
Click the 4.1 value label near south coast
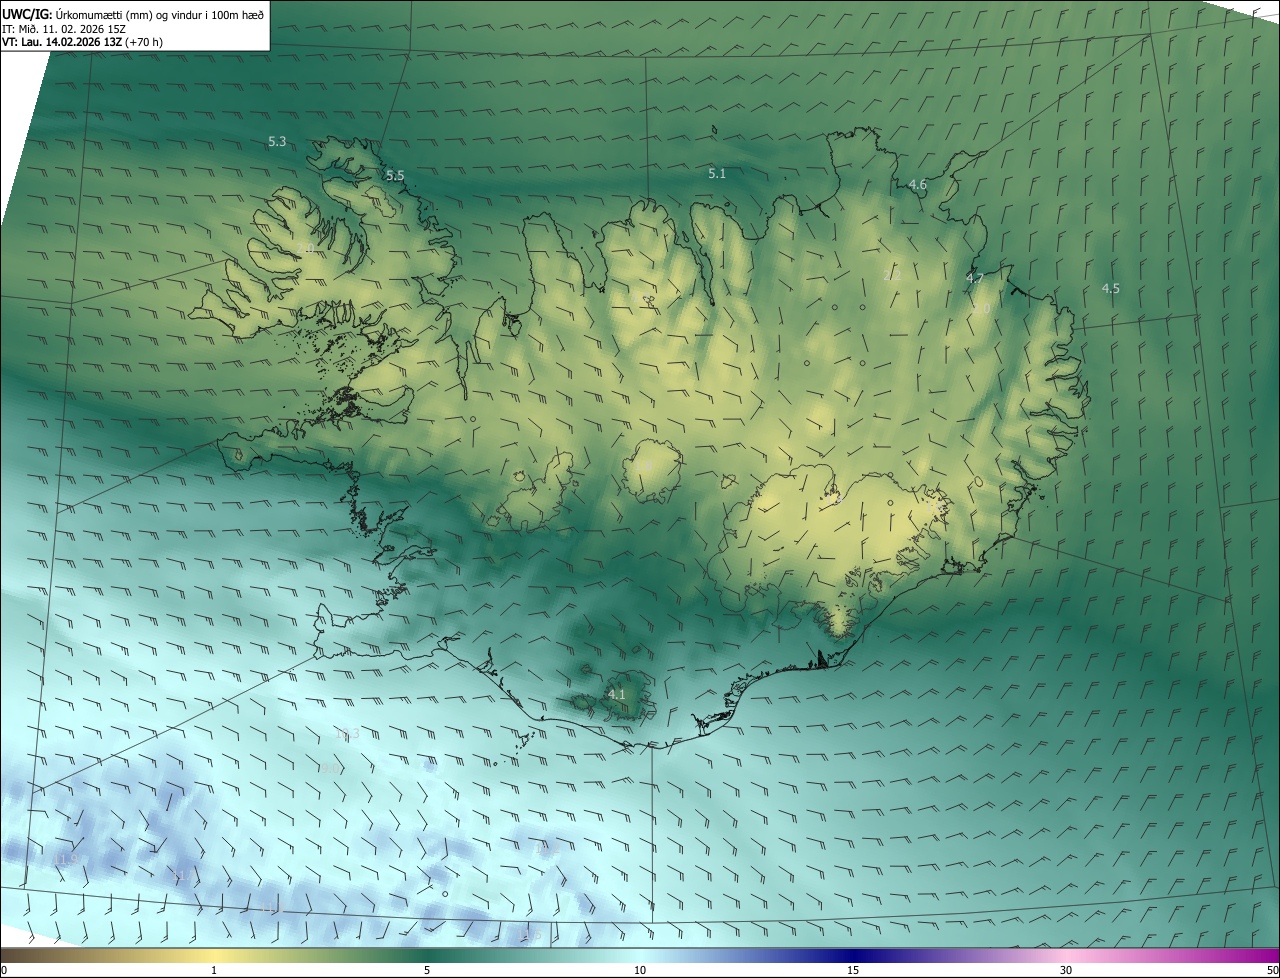617,694
